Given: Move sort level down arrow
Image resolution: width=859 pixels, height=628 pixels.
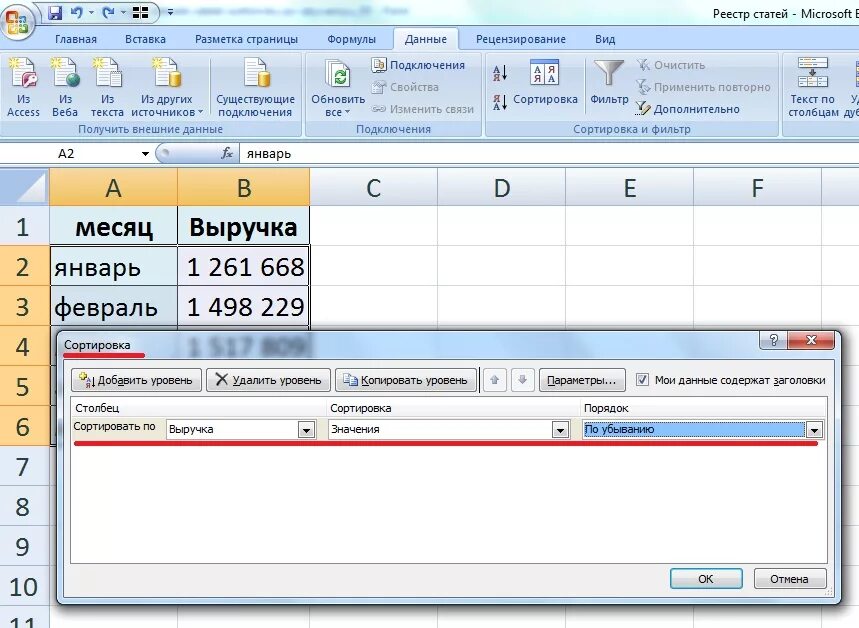Looking at the screenshot, I should [523, 380].
